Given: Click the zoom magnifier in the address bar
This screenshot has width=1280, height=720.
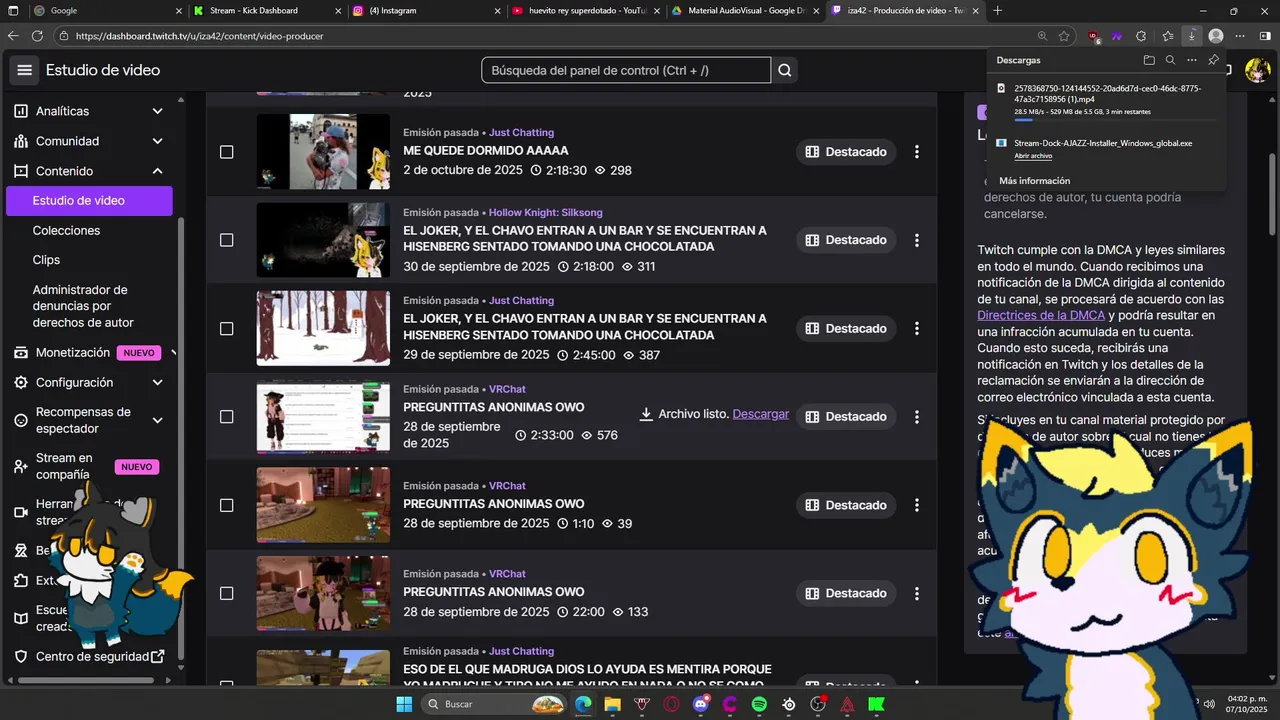Looking at the screenshot, I should tap(1042, 36).
